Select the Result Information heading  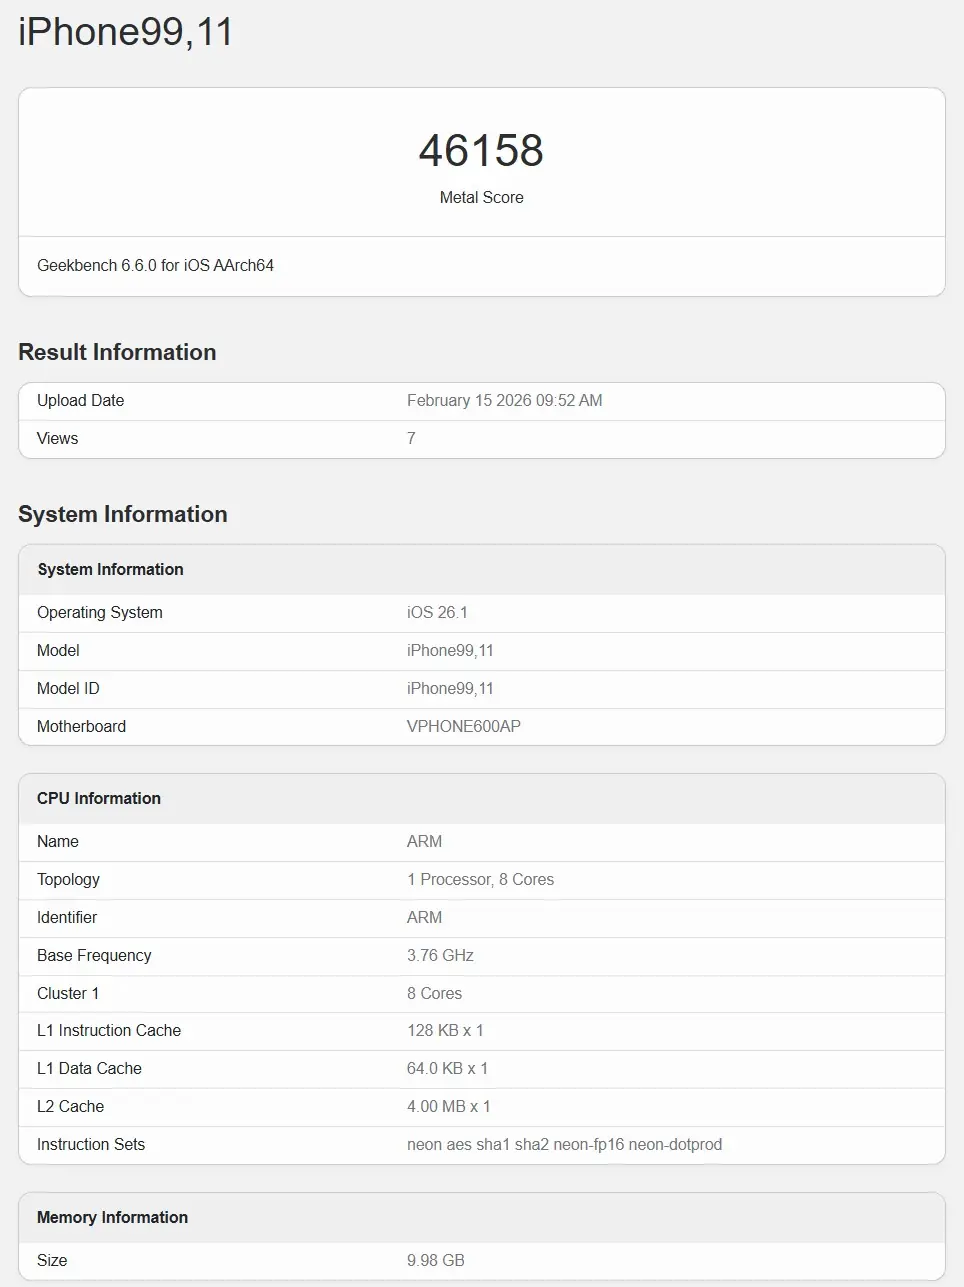coord(117,352)
